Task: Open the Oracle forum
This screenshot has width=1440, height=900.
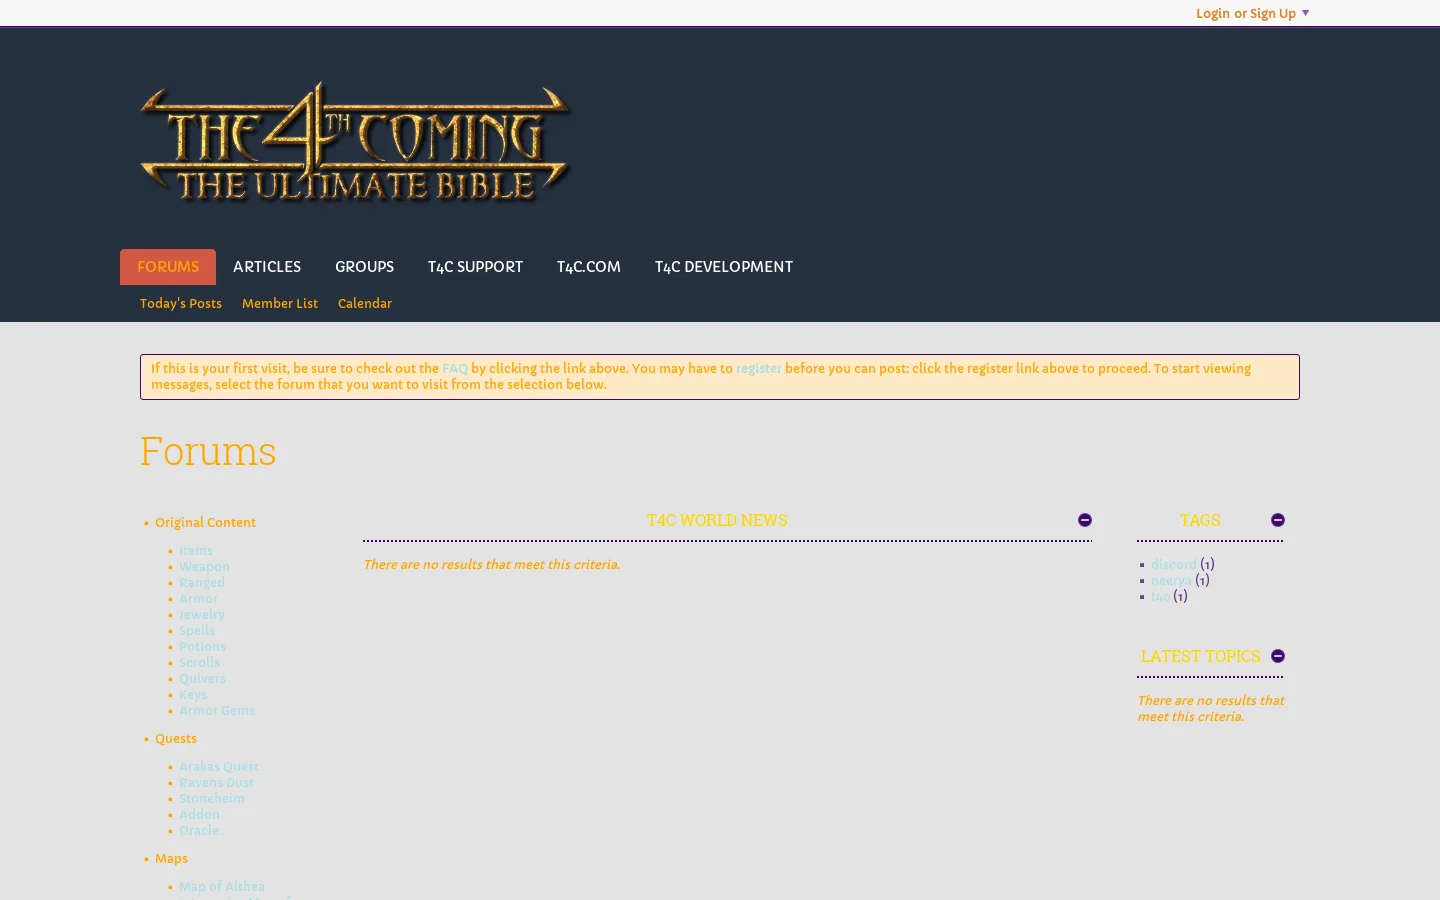Action: [x=199, y=830]
